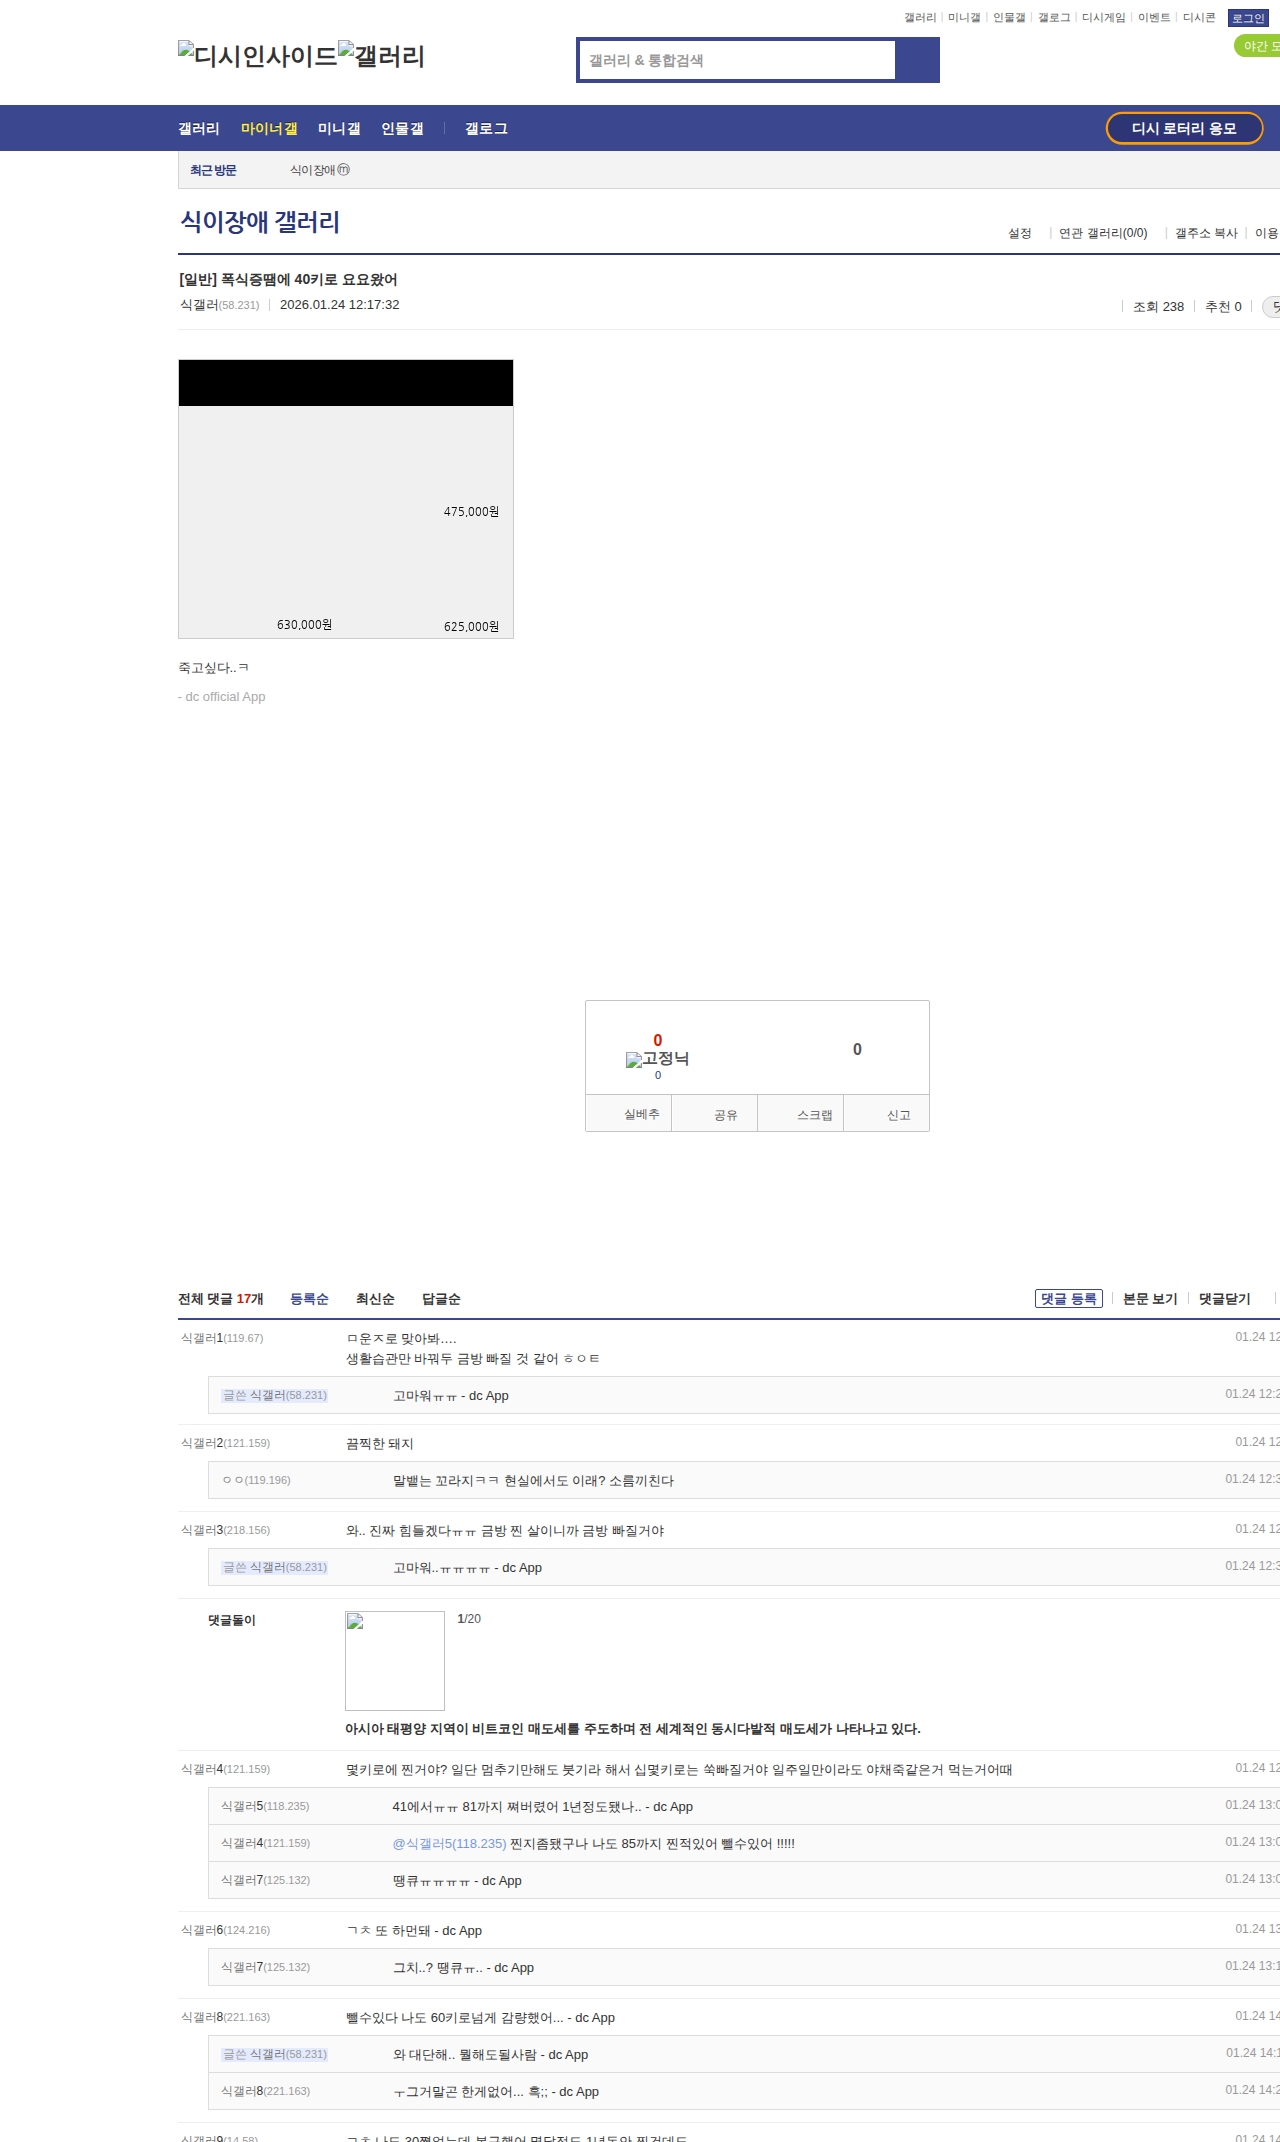Select 갤러리 in the blue navigation bar
The height and width of the screenshot is (2142, 1280).
click(199, 129)
